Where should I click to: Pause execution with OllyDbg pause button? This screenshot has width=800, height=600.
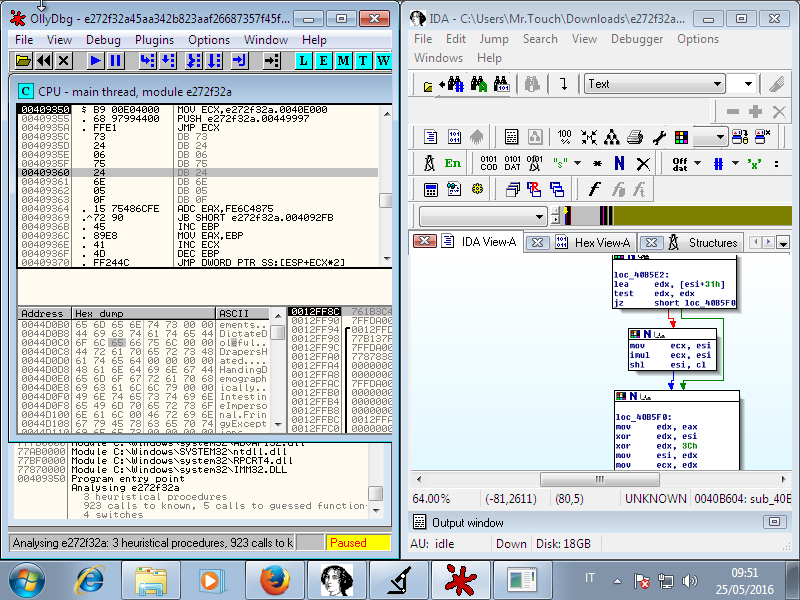116,61
